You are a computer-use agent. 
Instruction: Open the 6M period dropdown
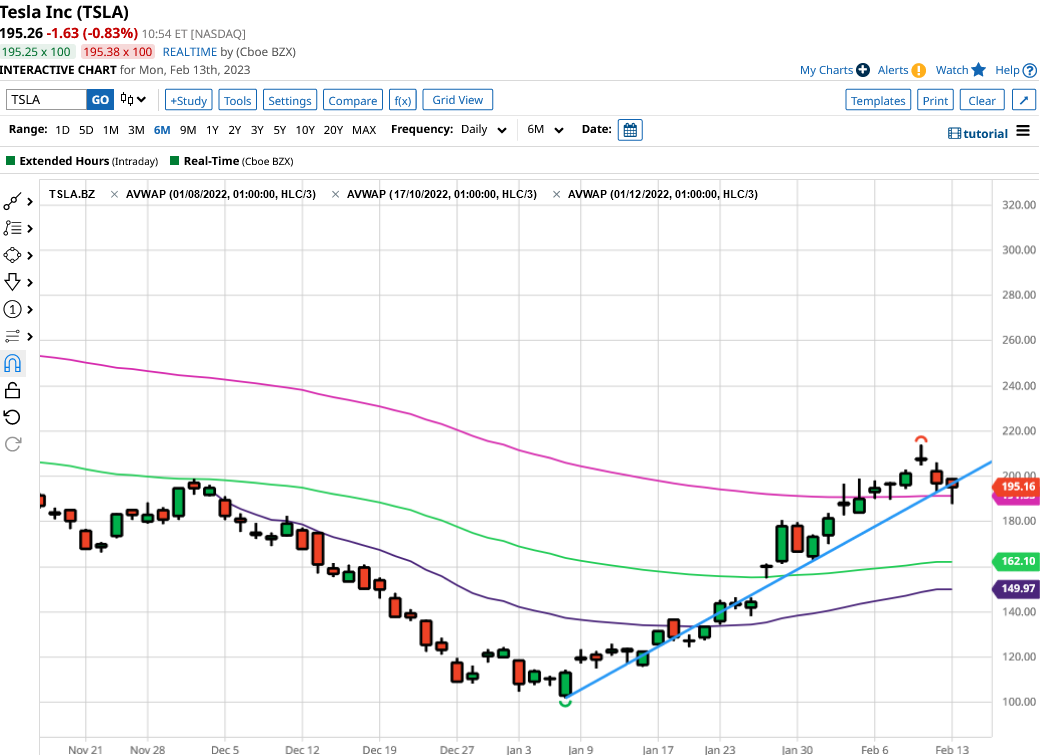[545, 130]
